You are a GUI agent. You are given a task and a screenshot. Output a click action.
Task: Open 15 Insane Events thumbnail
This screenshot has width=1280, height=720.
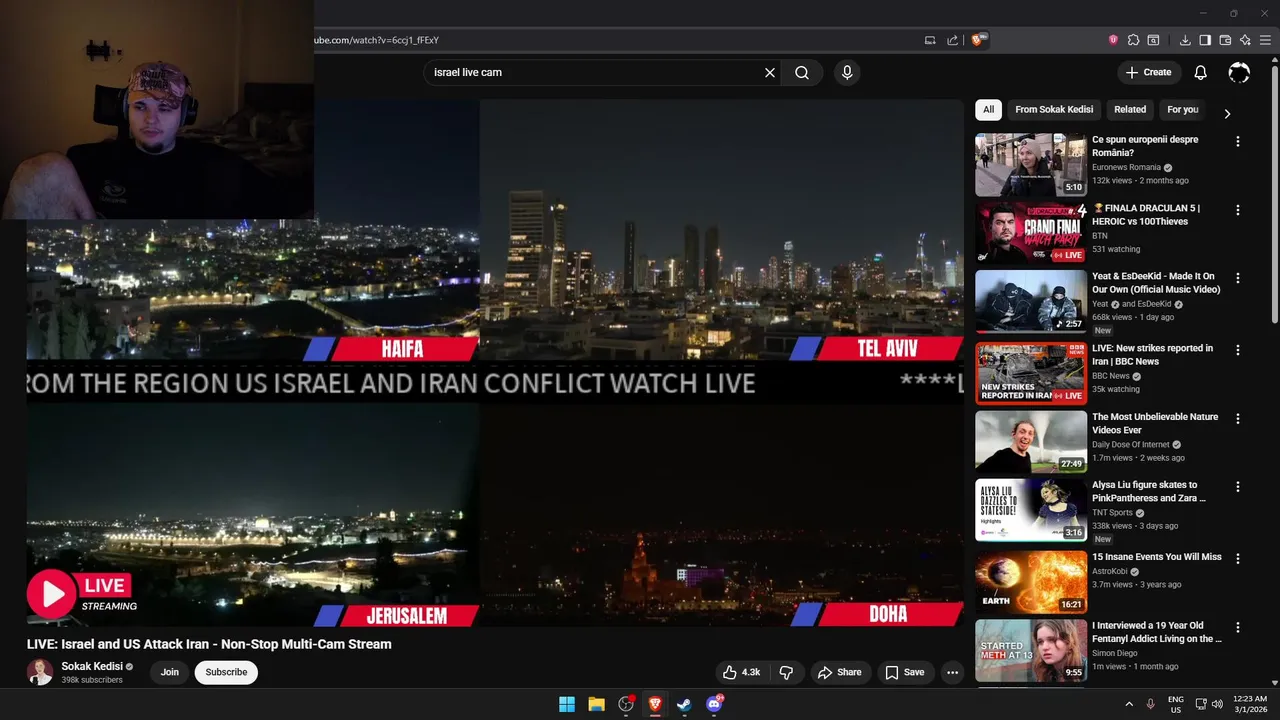pyautogui.click(x=1030, y=582)
